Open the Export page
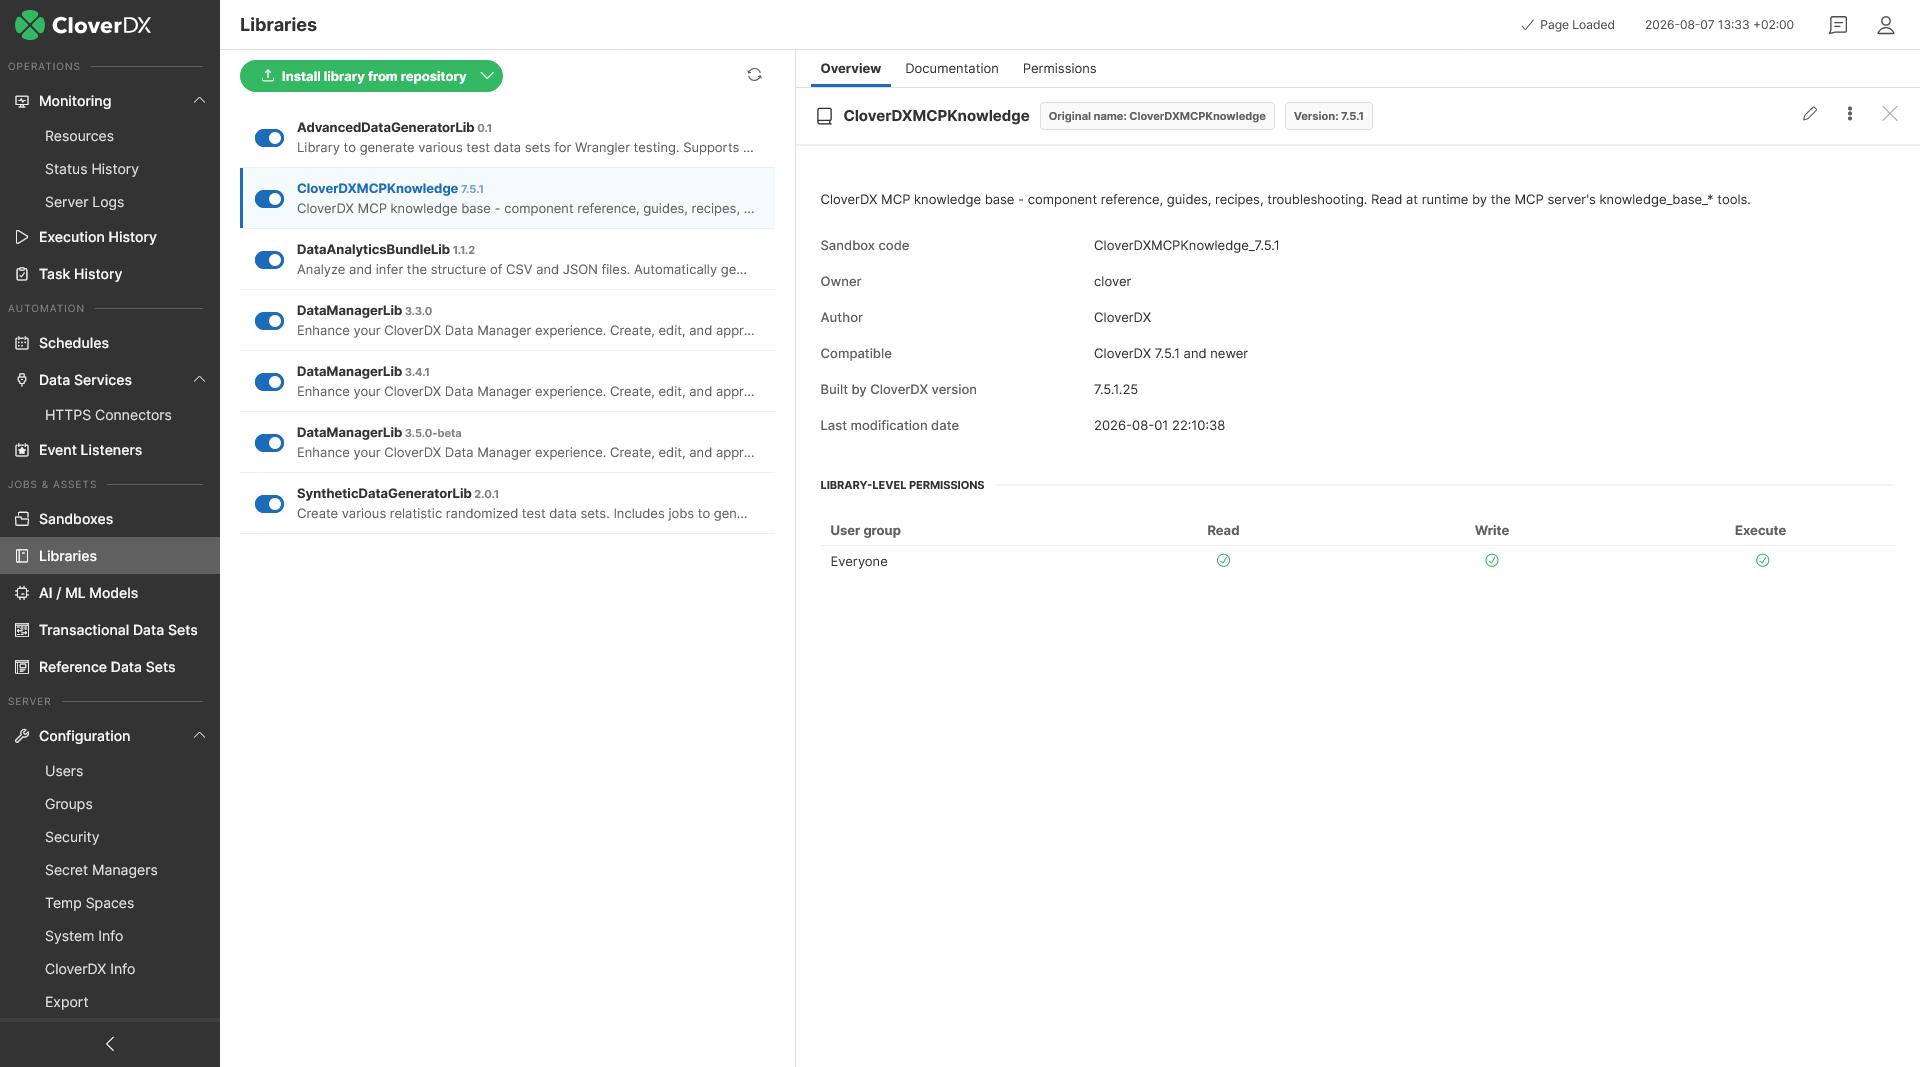Screen dimensions: 1920x1067 pyautogui.click(x=67, y=1002)
